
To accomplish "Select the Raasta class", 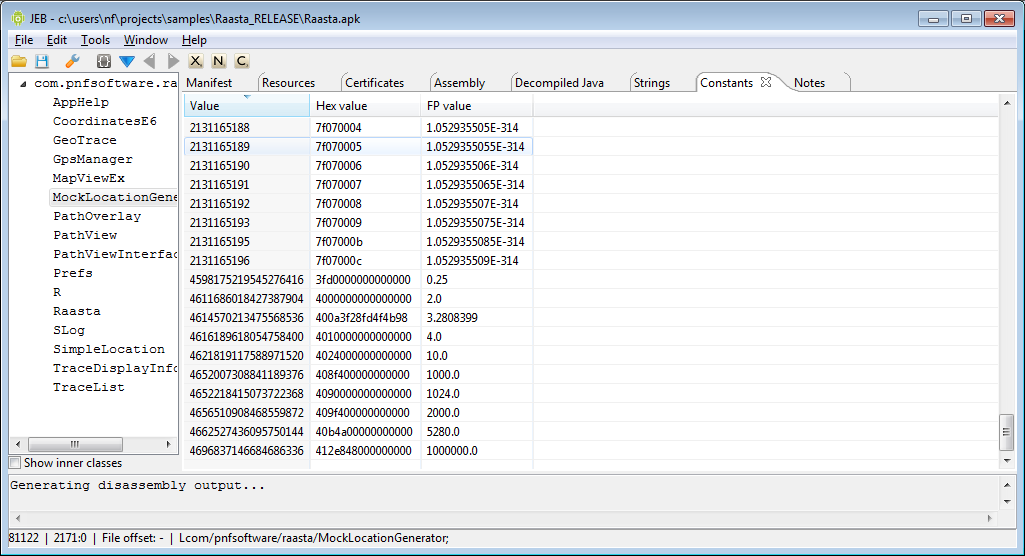I will point(77,311).
